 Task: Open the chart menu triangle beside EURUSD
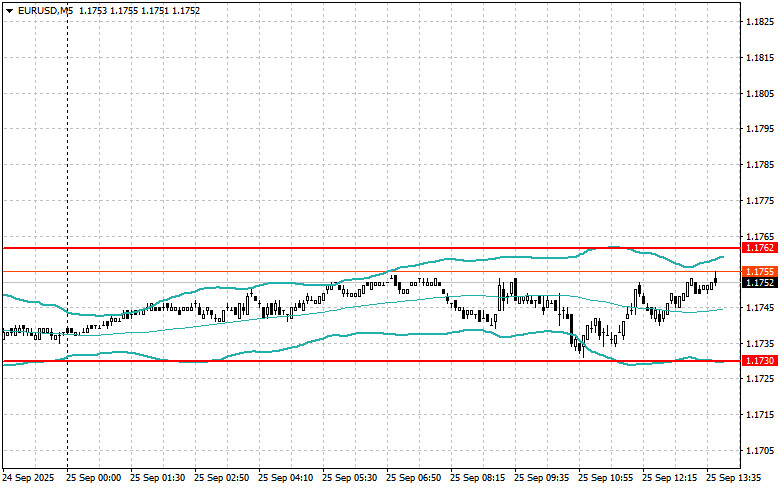9,11
